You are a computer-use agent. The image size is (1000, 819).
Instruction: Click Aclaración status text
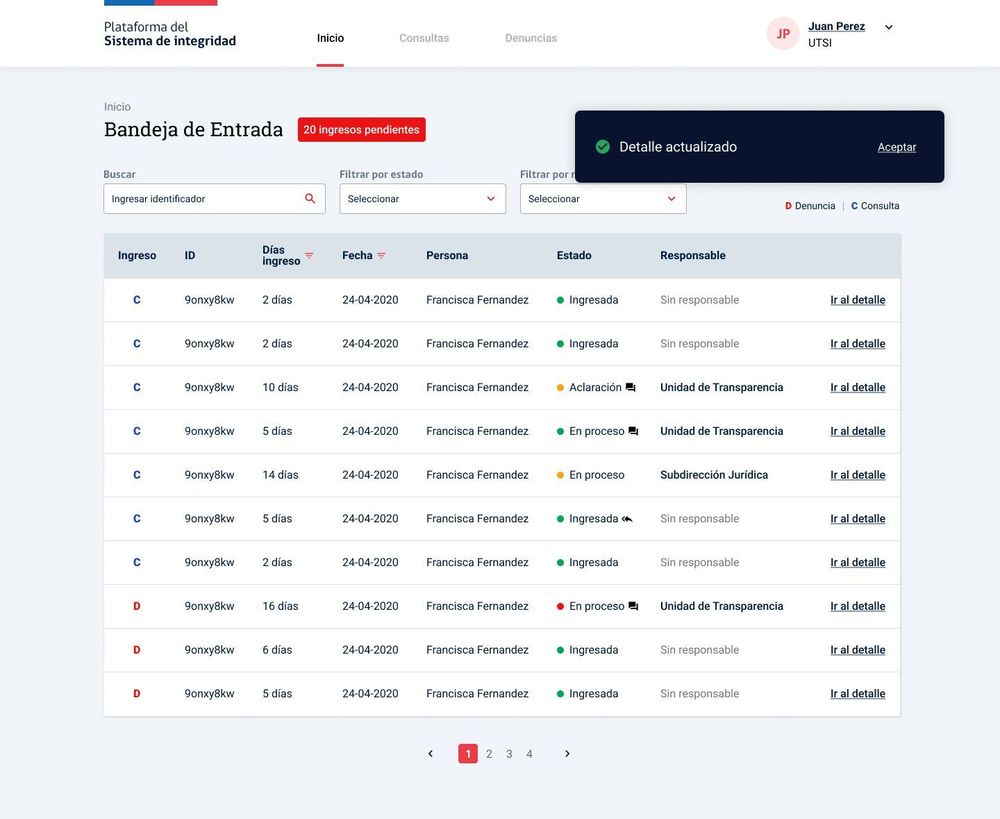[x=595, y=387]
